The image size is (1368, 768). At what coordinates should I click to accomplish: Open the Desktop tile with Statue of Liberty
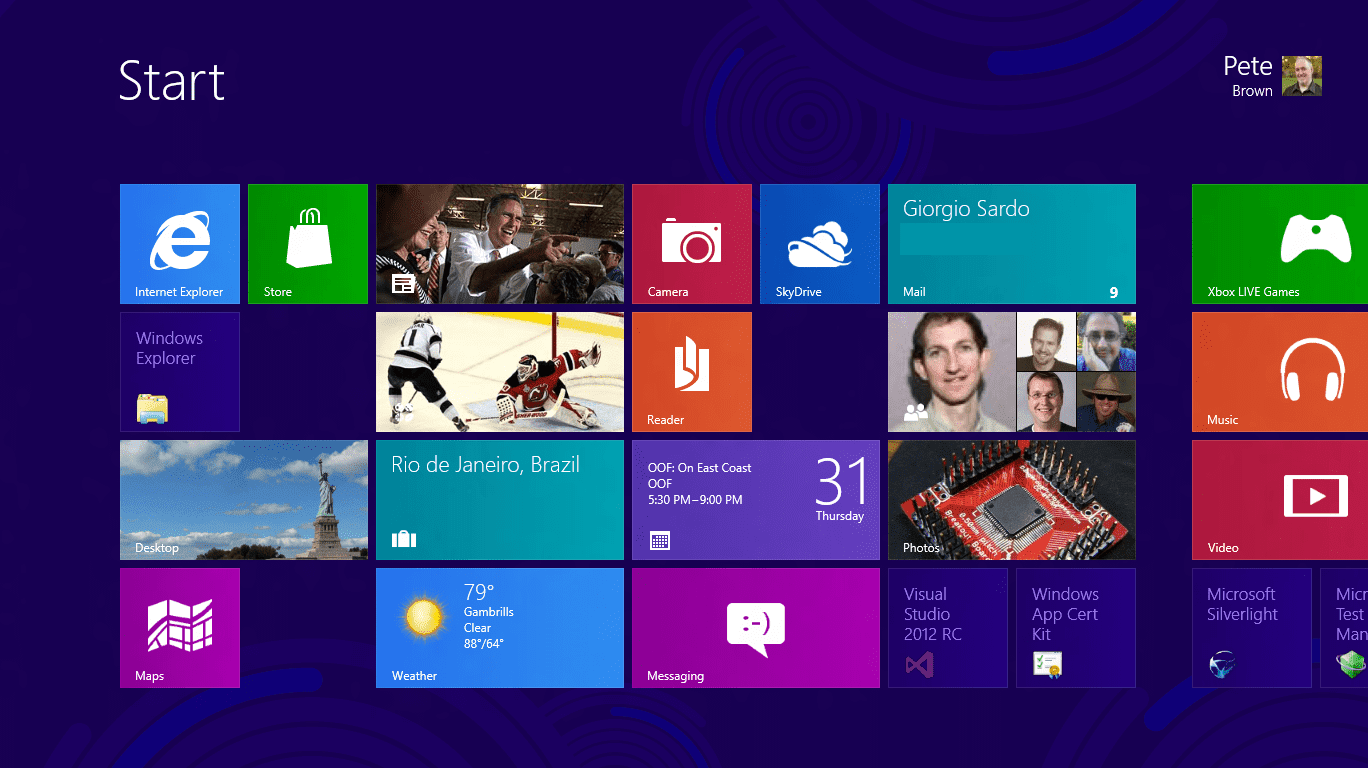pos(244,500)
